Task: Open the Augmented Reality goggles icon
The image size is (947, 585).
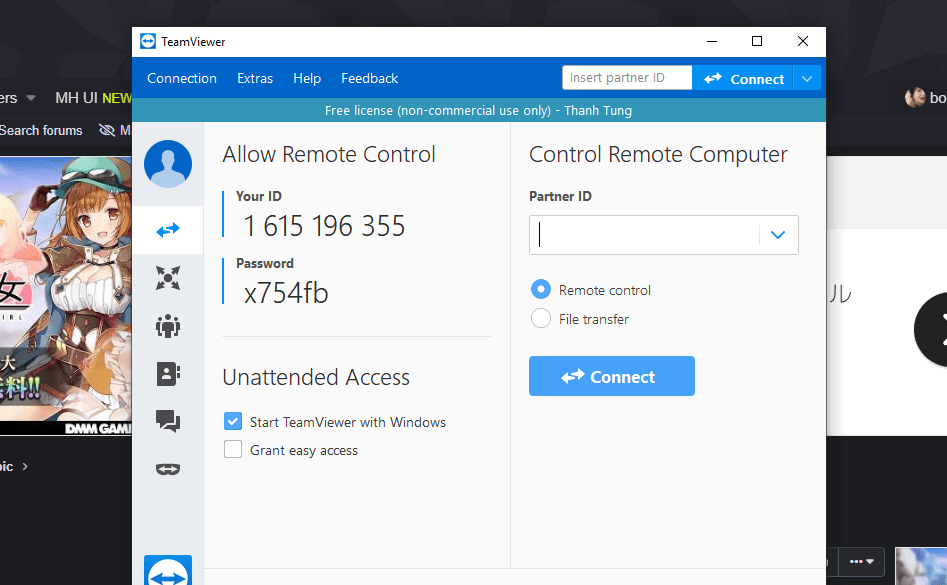Action: (x=168, y=469)
